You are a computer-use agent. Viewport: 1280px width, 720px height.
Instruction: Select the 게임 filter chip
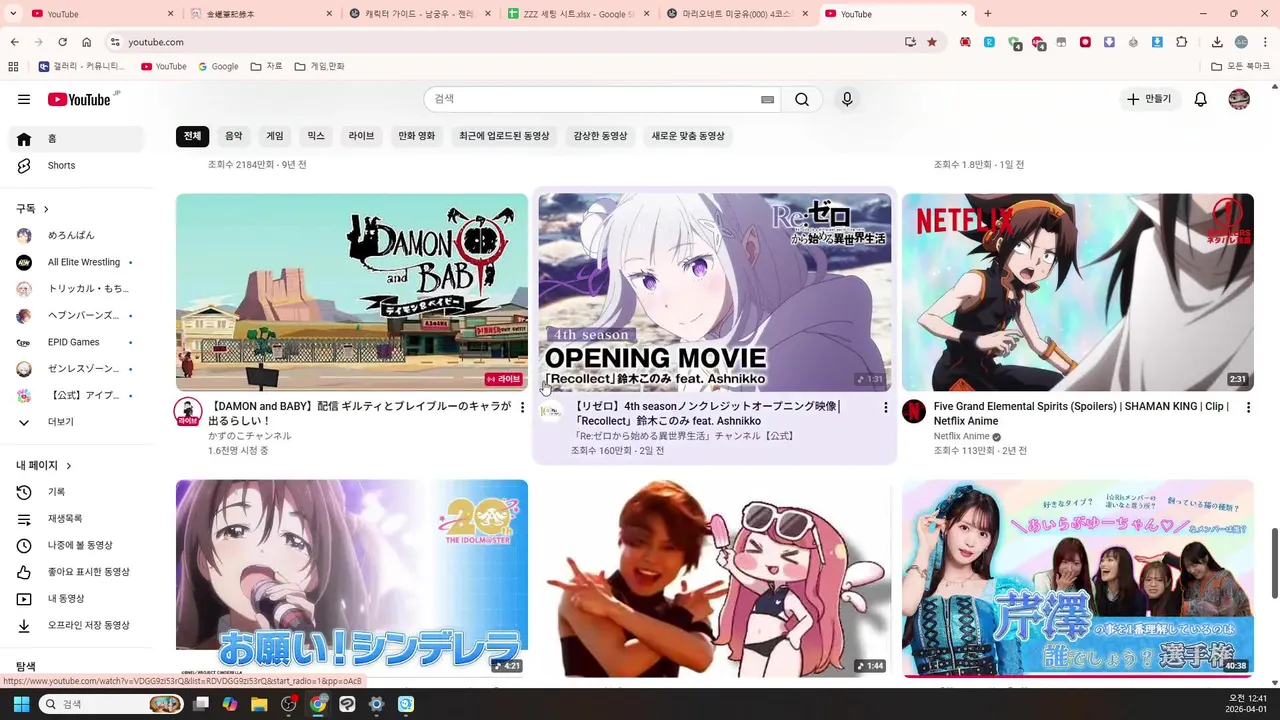point(275,135)
